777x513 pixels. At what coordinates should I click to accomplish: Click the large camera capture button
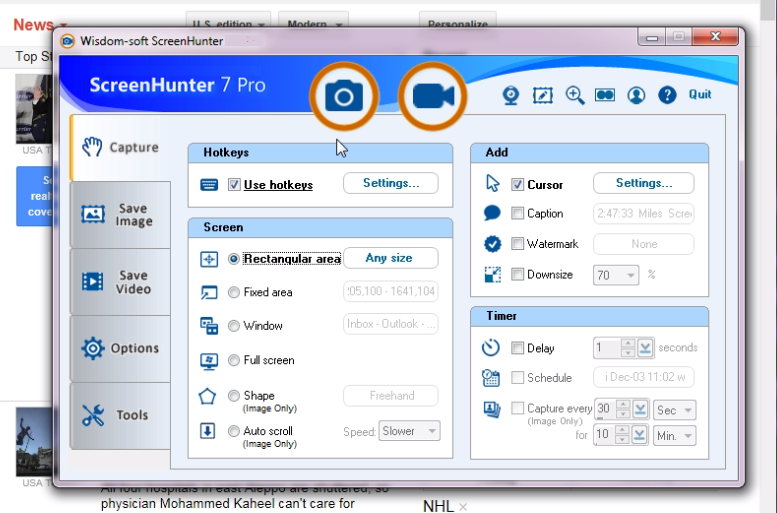coord(344,96)
